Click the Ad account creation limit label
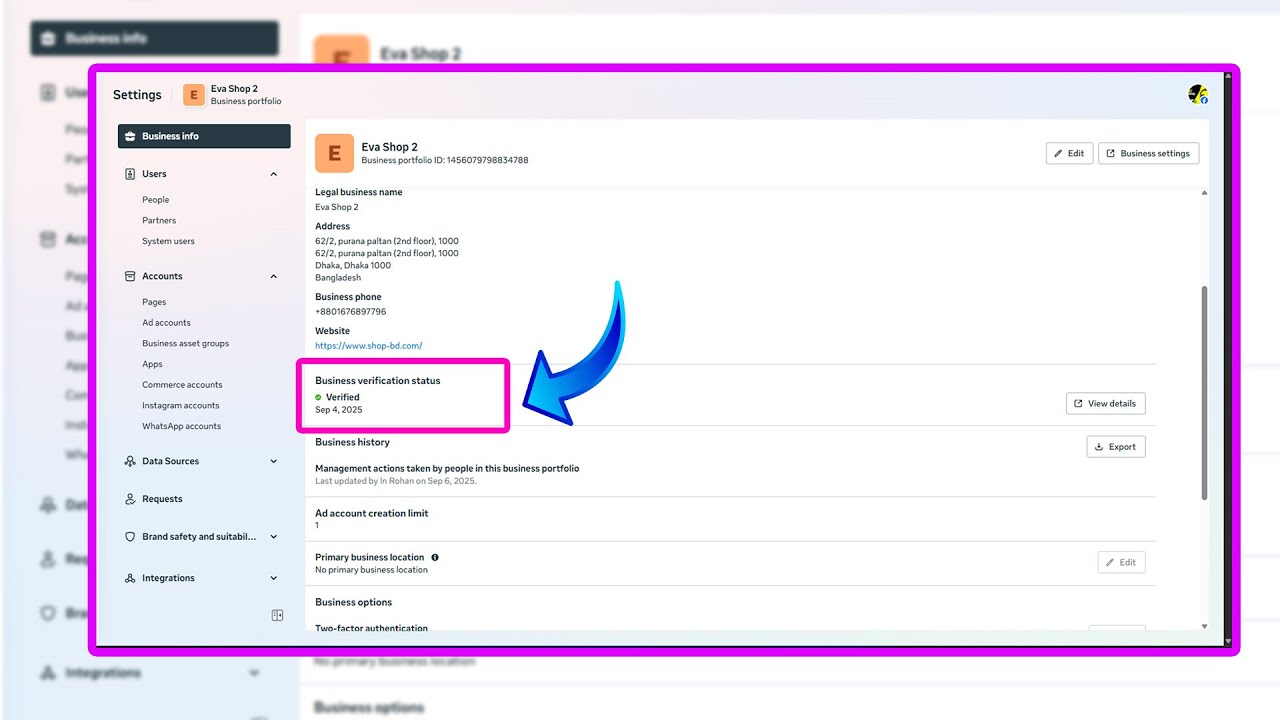Screen dimensions: 1280x720 coord(371,513)
